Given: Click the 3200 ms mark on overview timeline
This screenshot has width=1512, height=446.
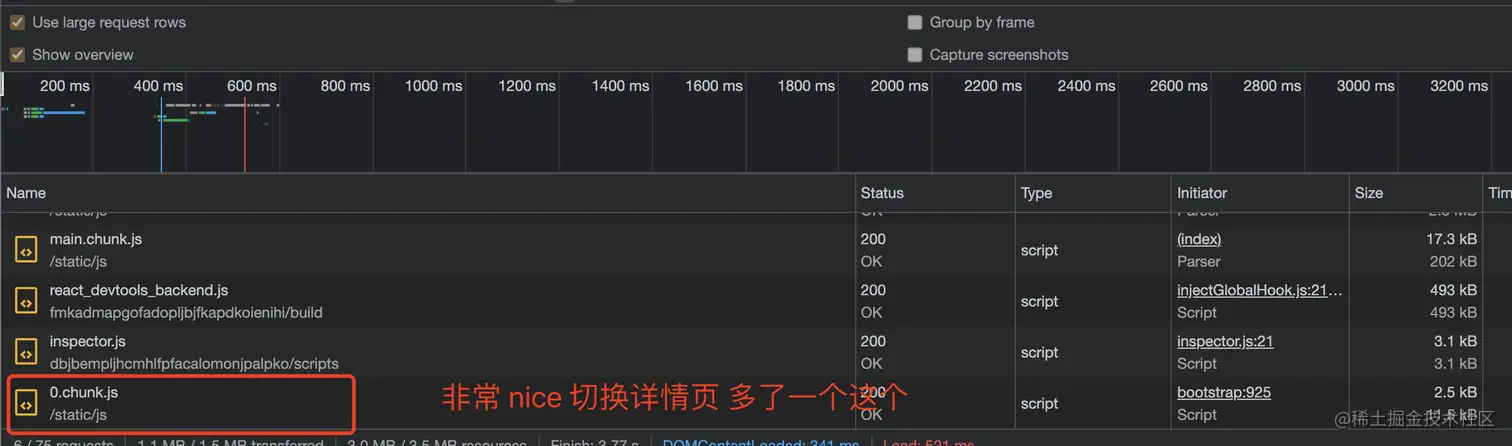Looking at the screenshot, I should pos(1459,86).
